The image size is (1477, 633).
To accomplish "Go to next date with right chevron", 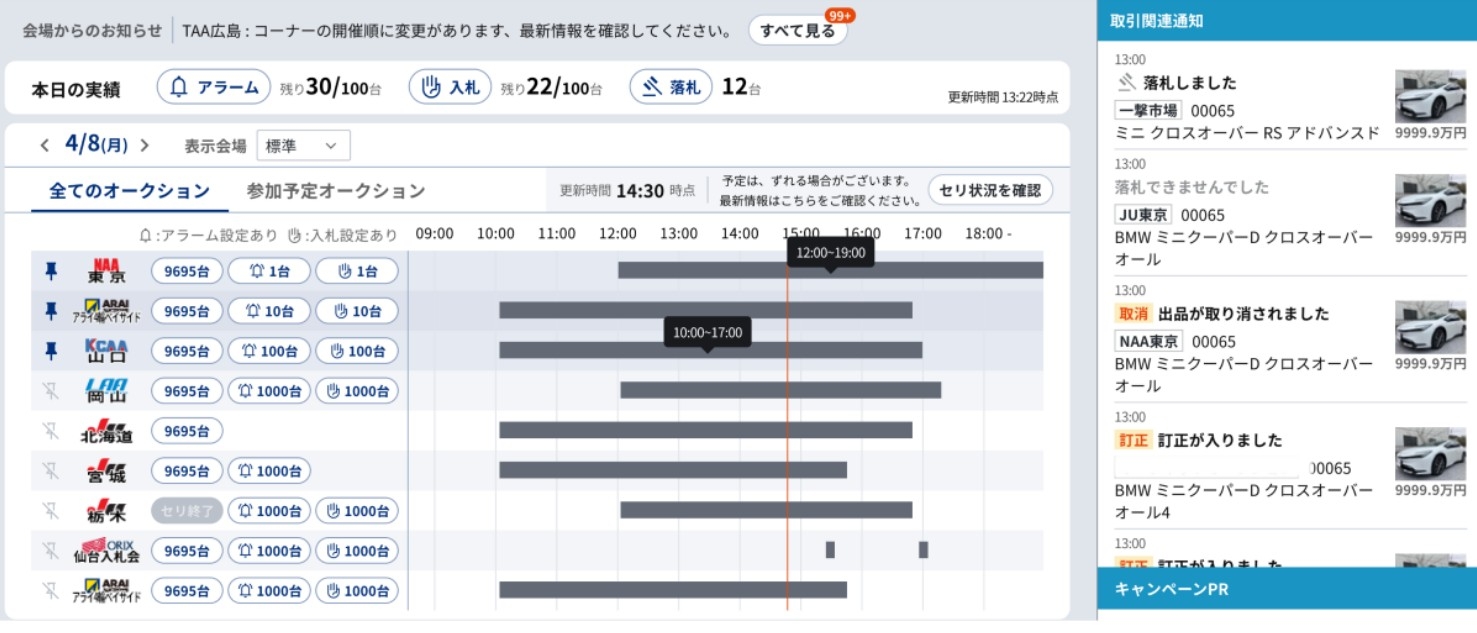I will pyautogui.click(x=145, y=146).
